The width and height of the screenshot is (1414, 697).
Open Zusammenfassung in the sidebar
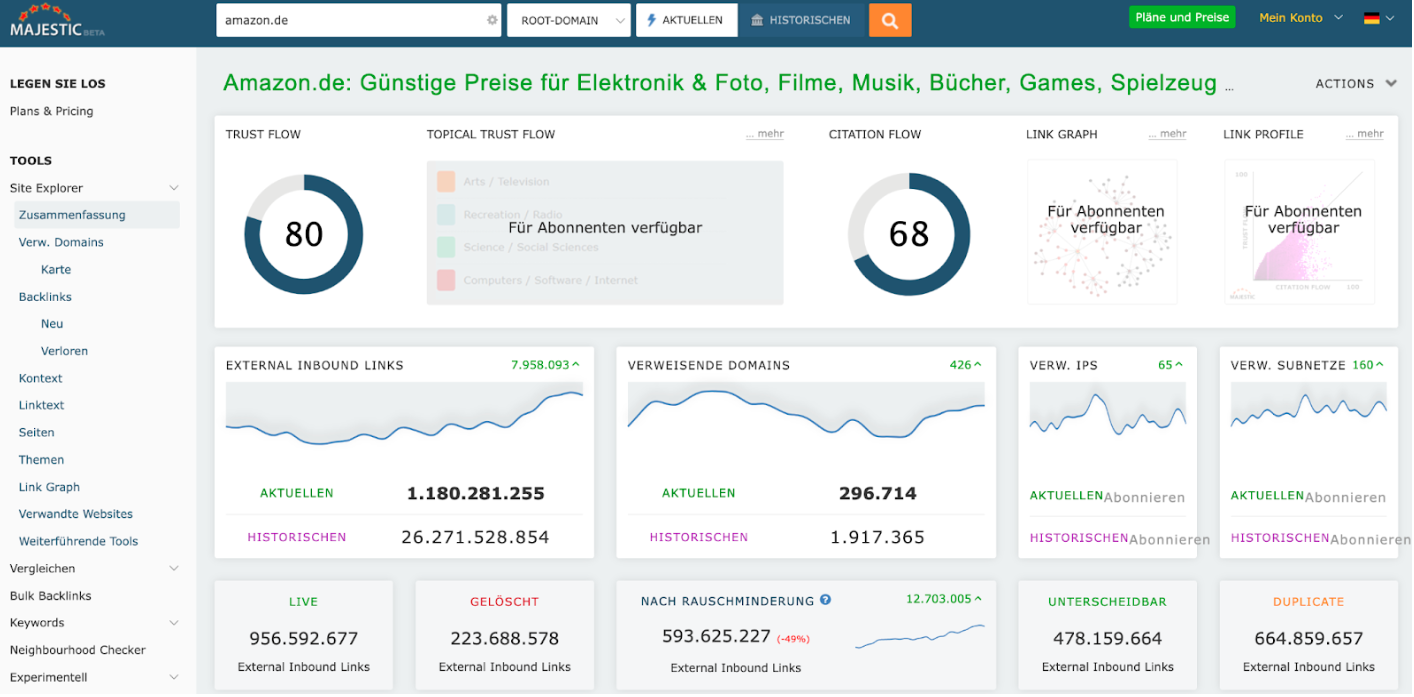[x=97, y=215]
